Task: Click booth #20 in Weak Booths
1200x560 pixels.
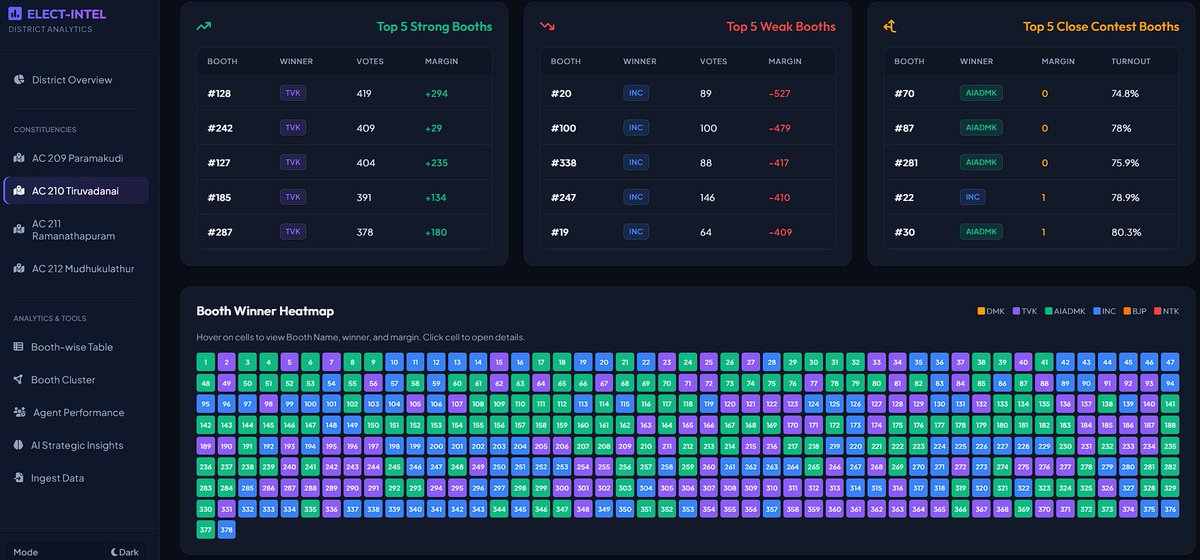Action: [559, 94]
